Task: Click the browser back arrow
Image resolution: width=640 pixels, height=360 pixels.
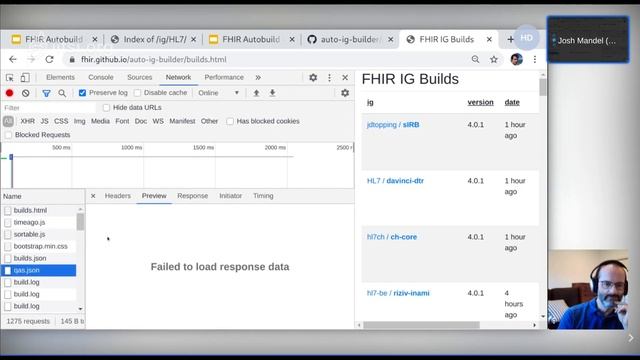Action: coord(13,60)
